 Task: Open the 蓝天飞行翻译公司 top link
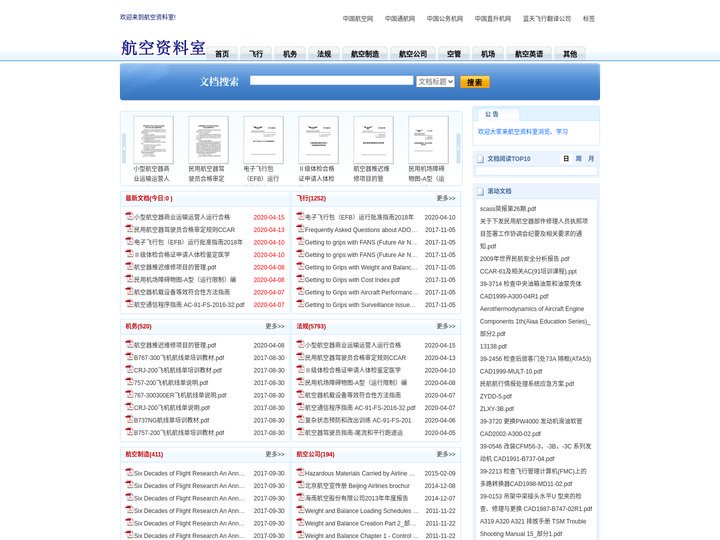tap(547, 19)
